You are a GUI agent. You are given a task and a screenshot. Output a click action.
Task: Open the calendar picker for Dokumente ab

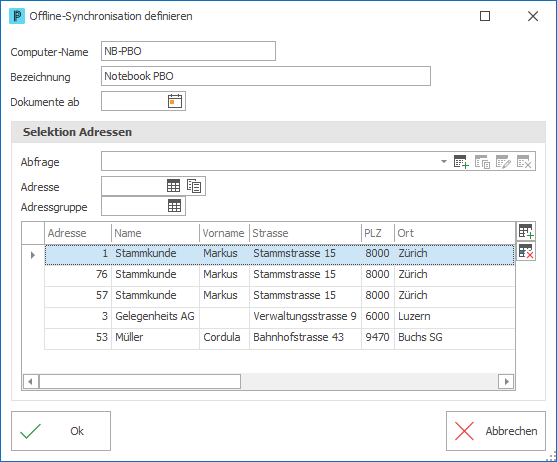(x=175, y=101)
